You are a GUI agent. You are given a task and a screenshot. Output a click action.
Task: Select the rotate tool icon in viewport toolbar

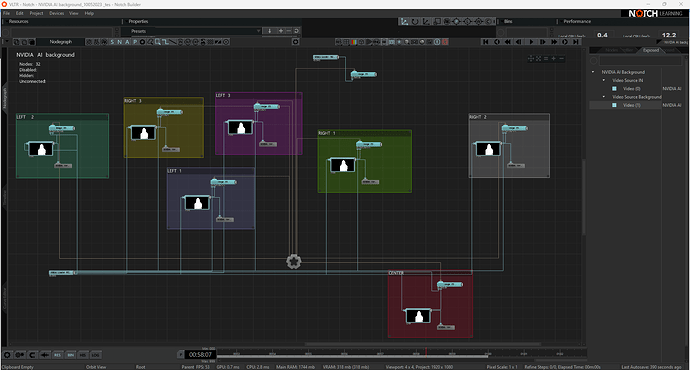point(415,21)
